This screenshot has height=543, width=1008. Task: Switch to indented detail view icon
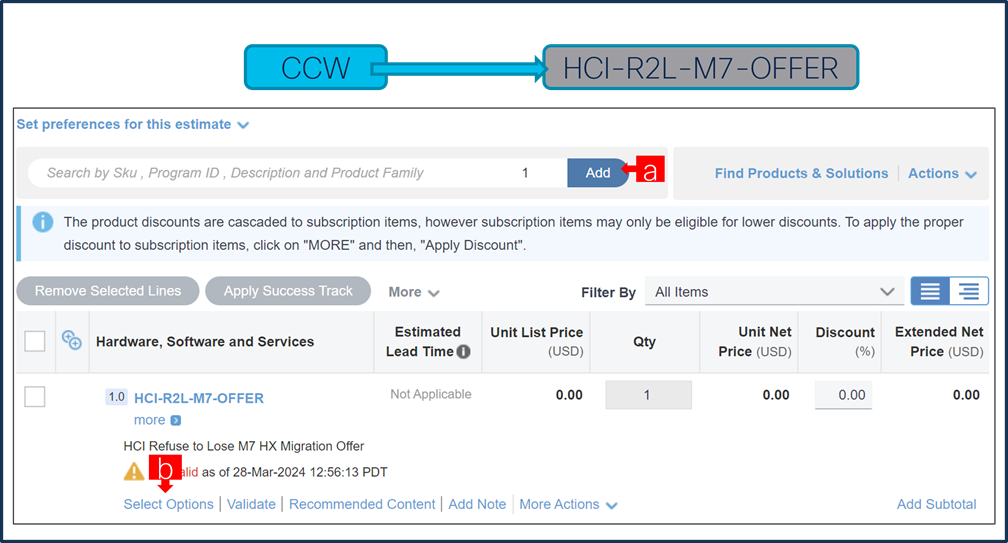coord(969,291)
